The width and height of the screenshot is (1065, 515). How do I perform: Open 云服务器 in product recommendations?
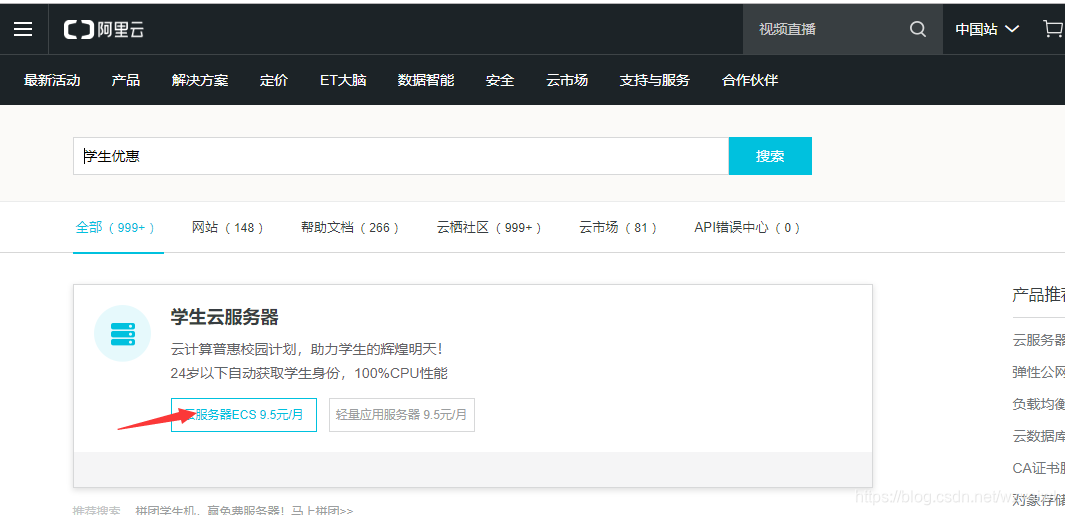pyautogui.click(x=1039, y=340)
